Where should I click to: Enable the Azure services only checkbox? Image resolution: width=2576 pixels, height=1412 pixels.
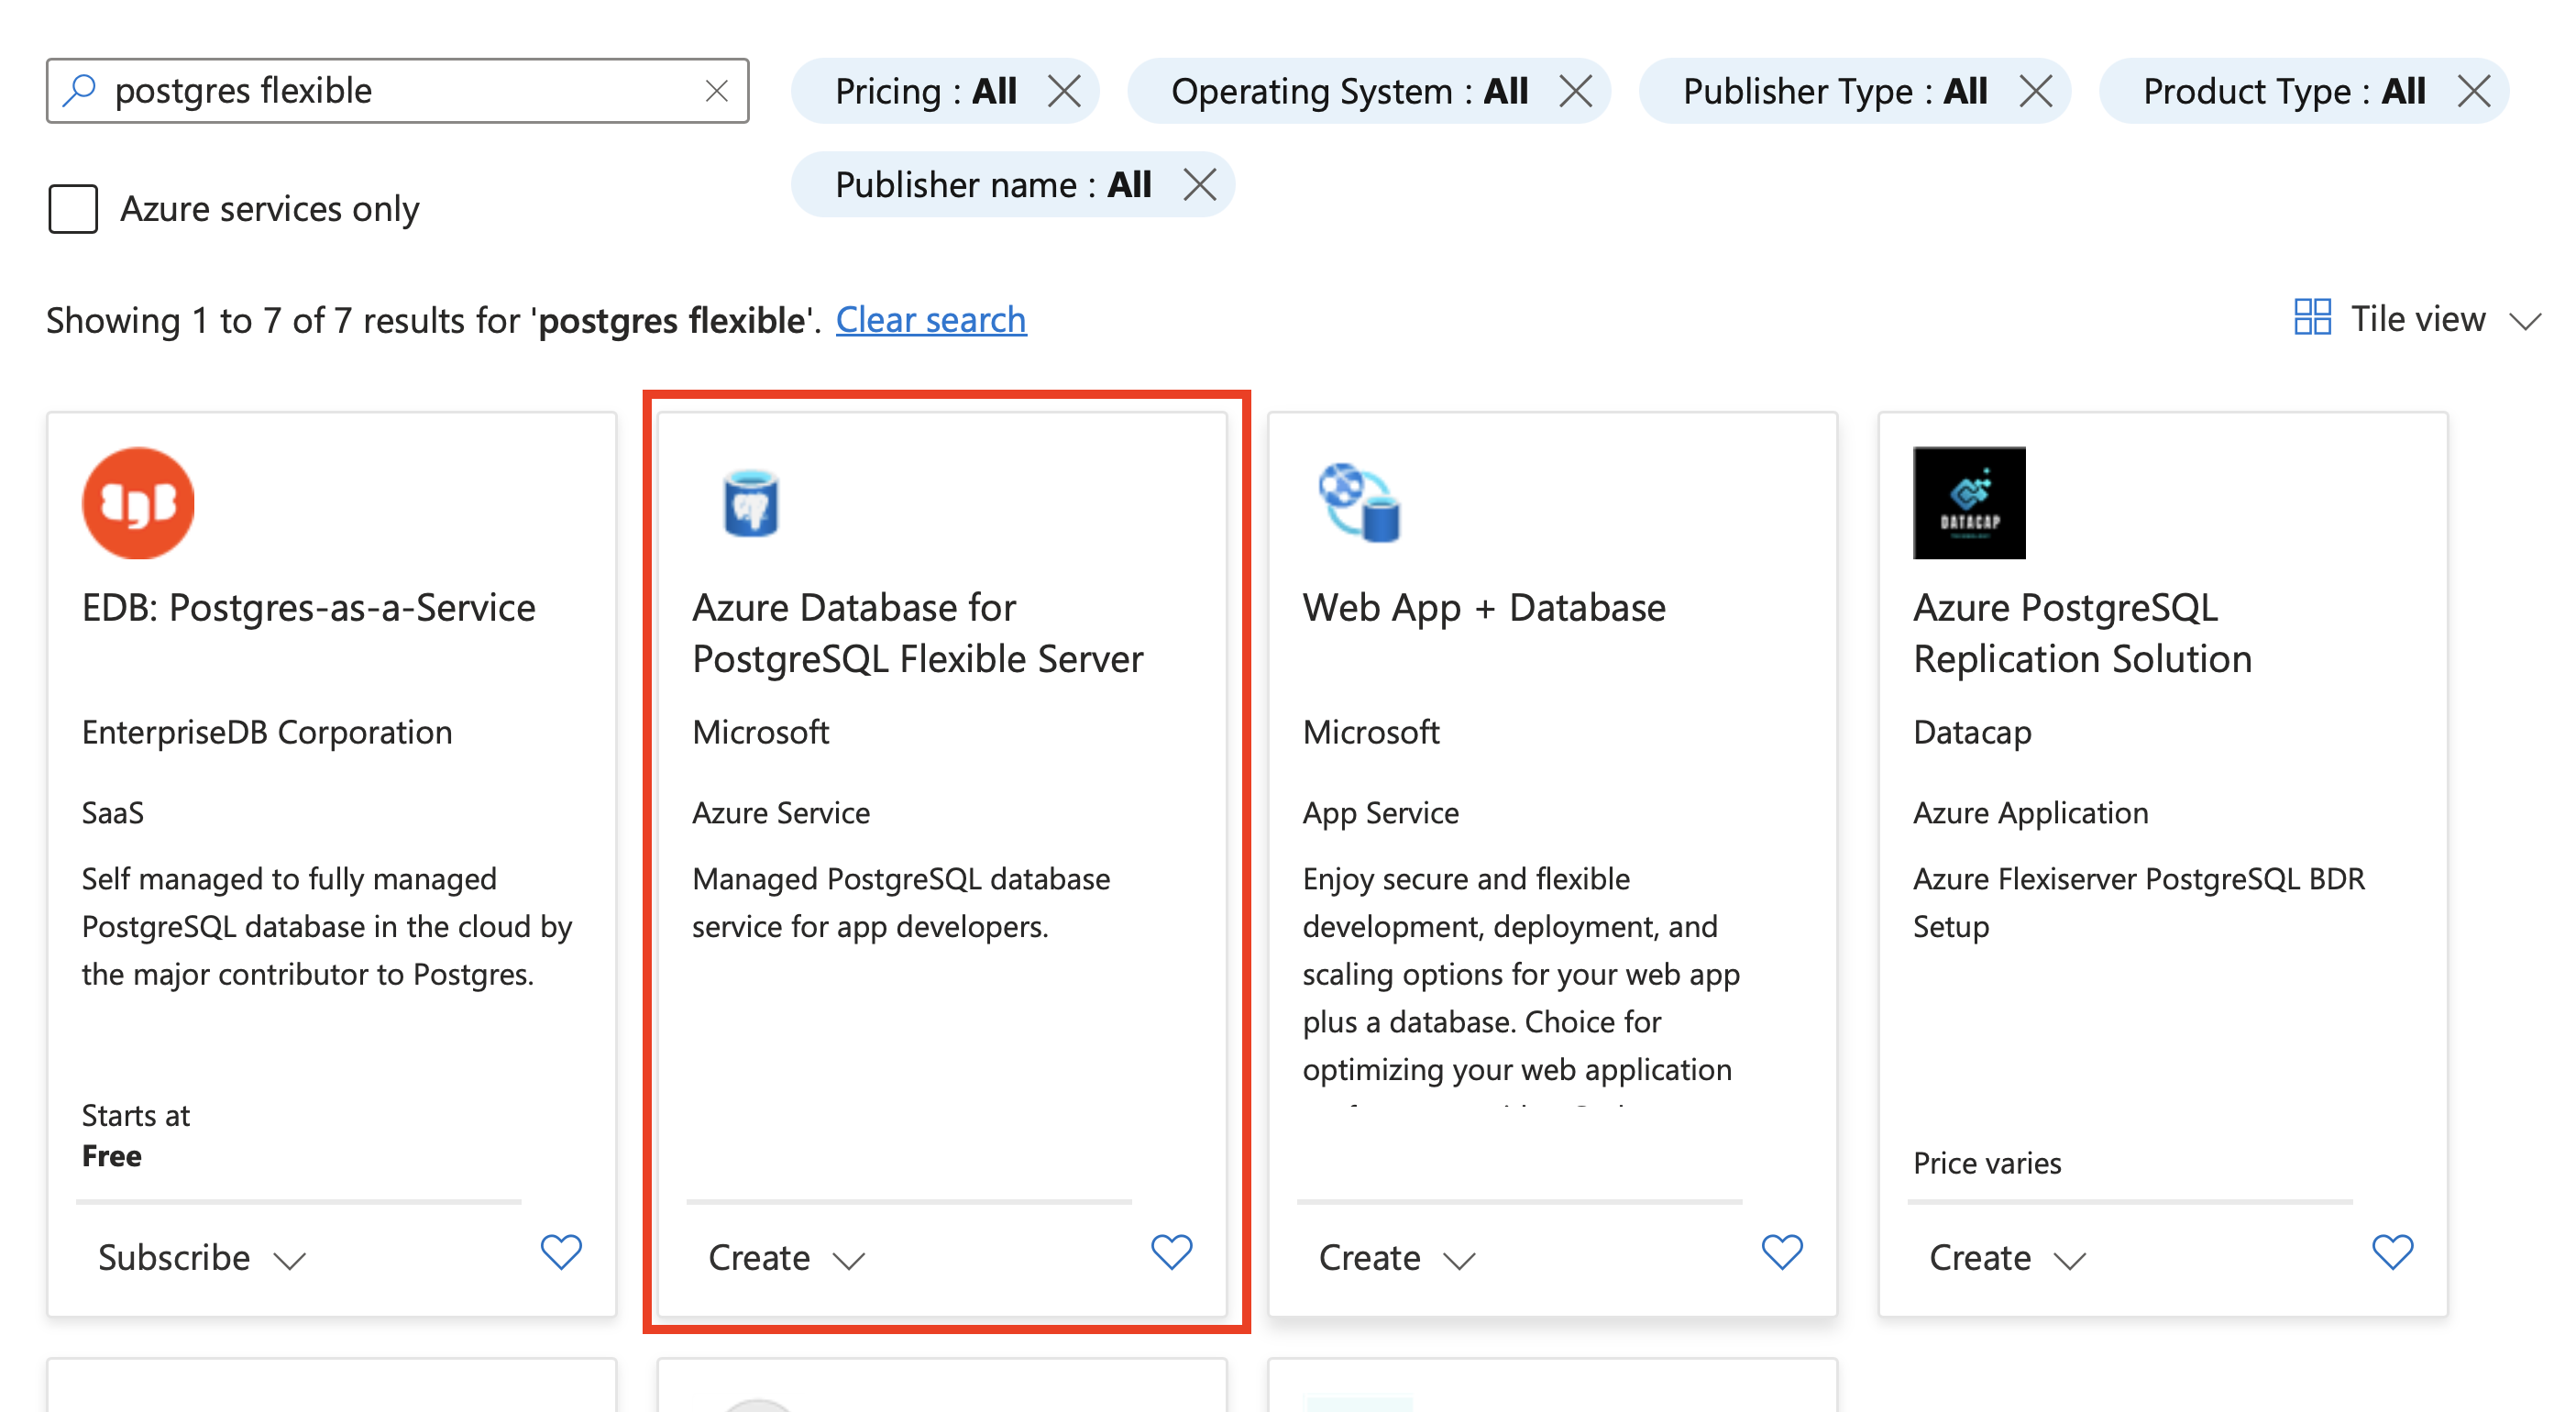73,208
